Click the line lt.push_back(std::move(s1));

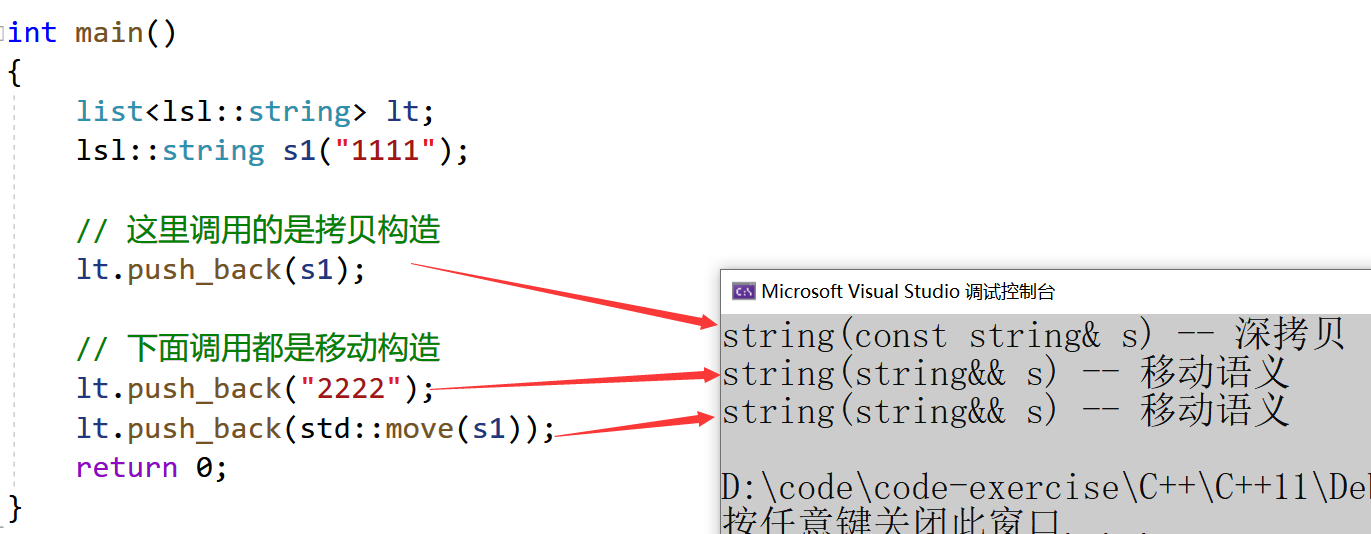pyautogui.click(x=315, y=428)
